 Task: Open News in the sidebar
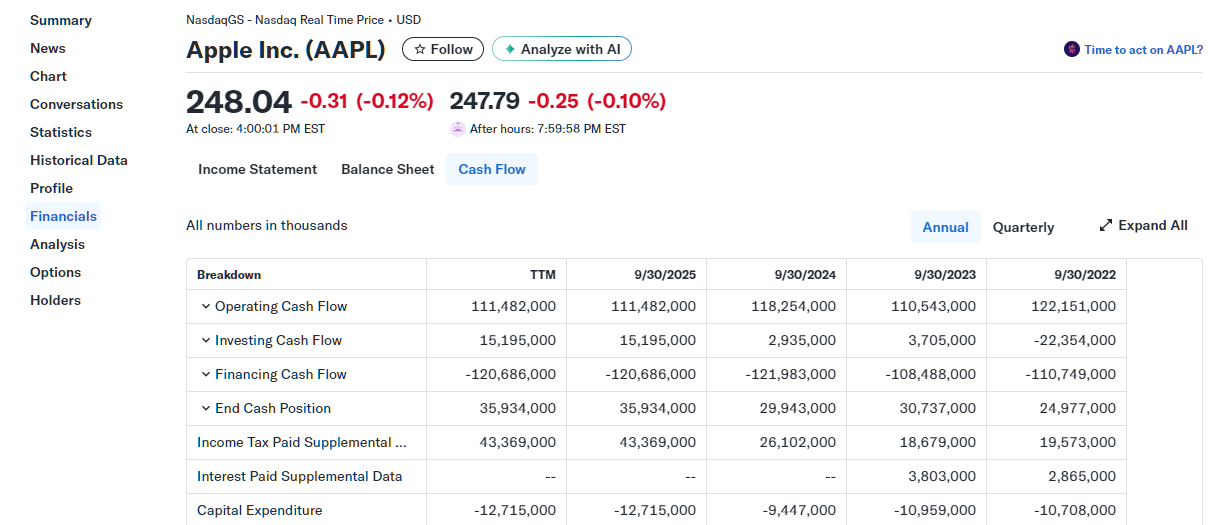click(48, 48)
